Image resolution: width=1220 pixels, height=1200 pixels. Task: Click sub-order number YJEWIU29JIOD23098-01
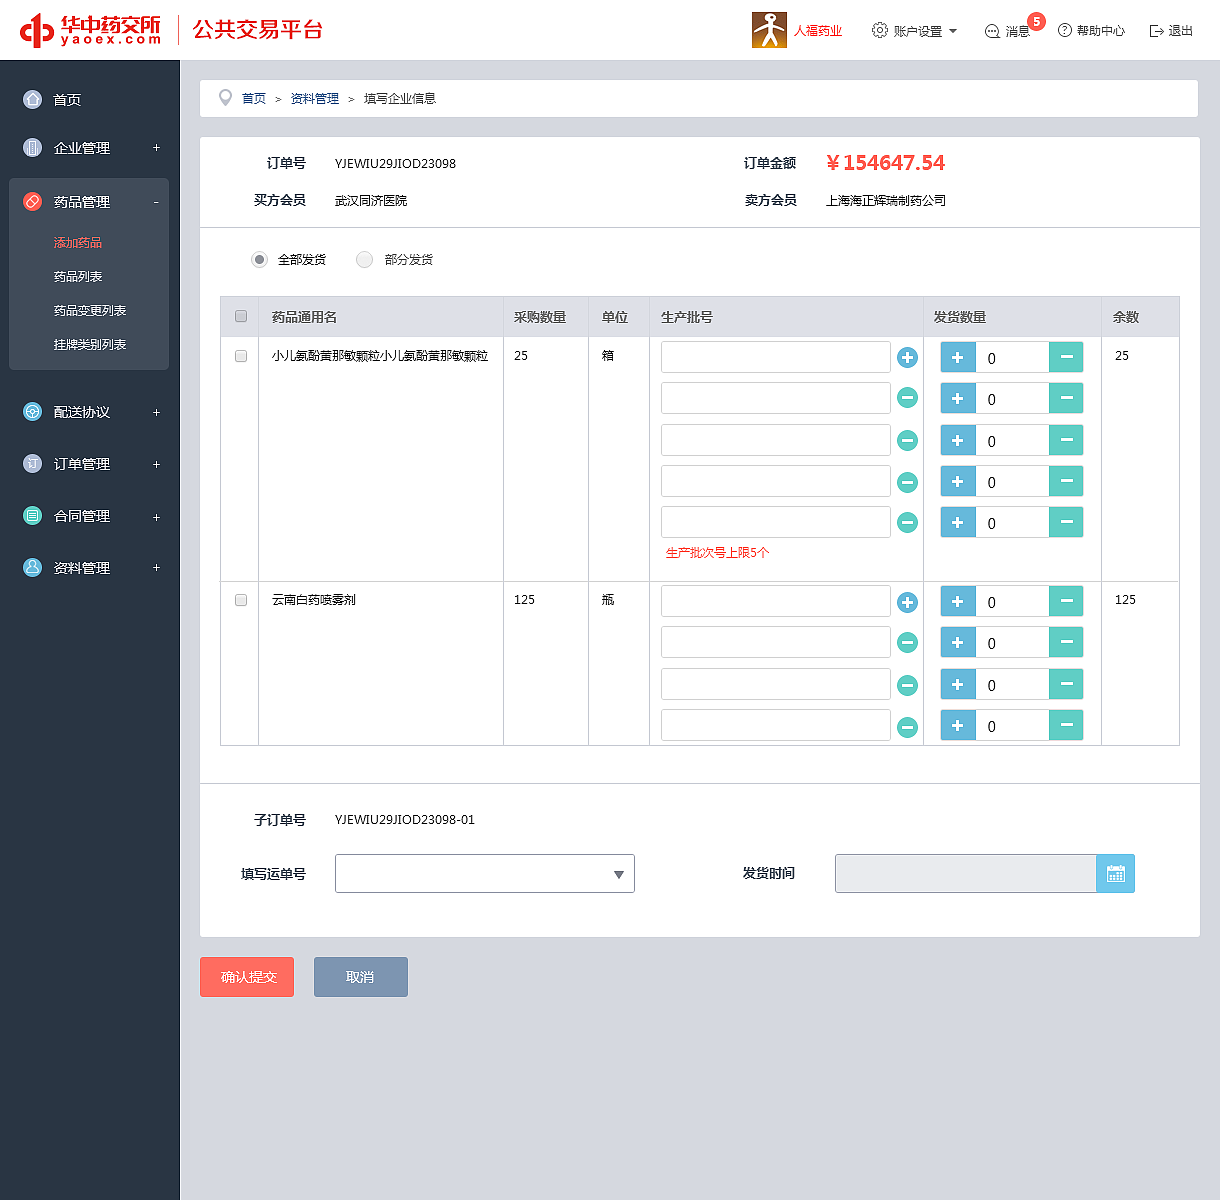tap(405, 819)
